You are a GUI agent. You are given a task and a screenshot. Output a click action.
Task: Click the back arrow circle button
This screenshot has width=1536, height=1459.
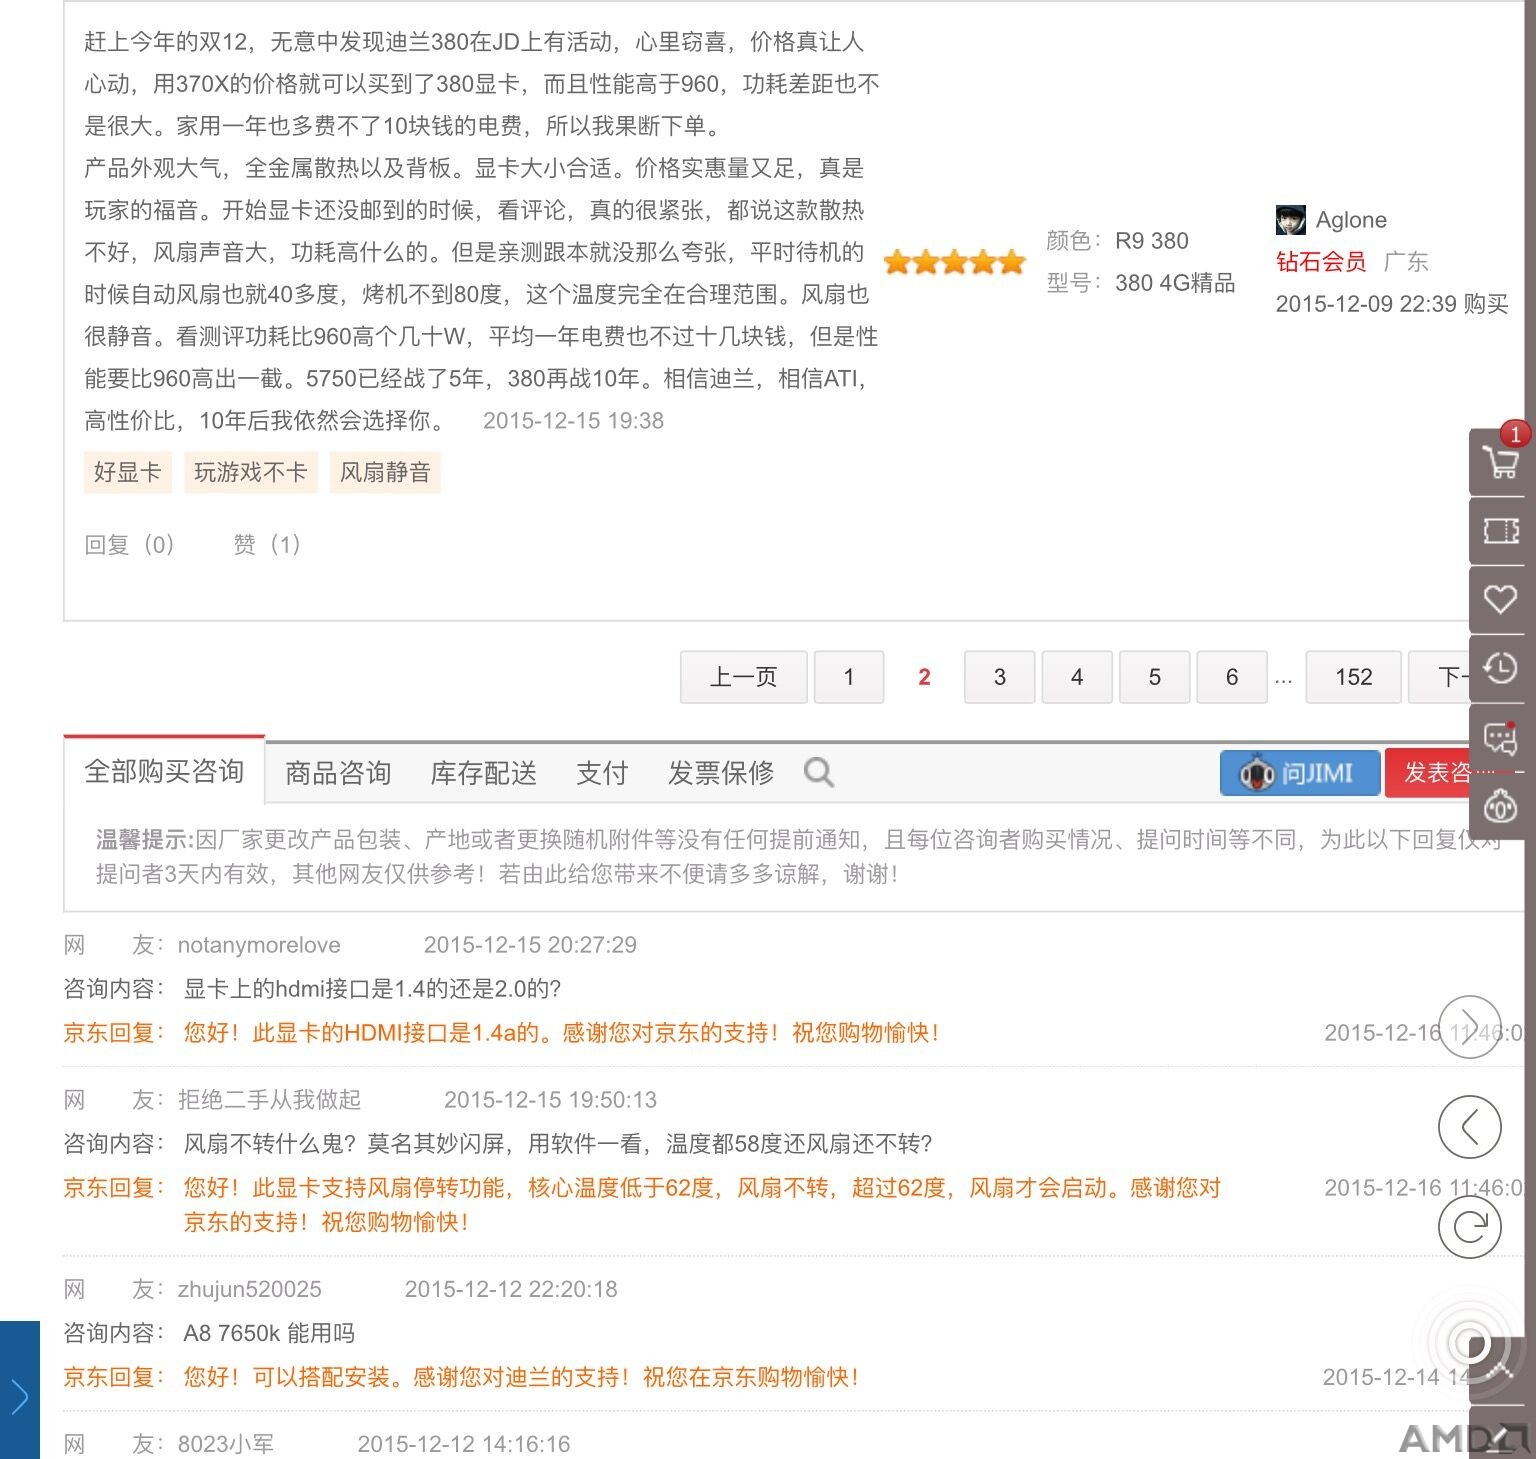pyautogui.click(x=1470, y=1127)
